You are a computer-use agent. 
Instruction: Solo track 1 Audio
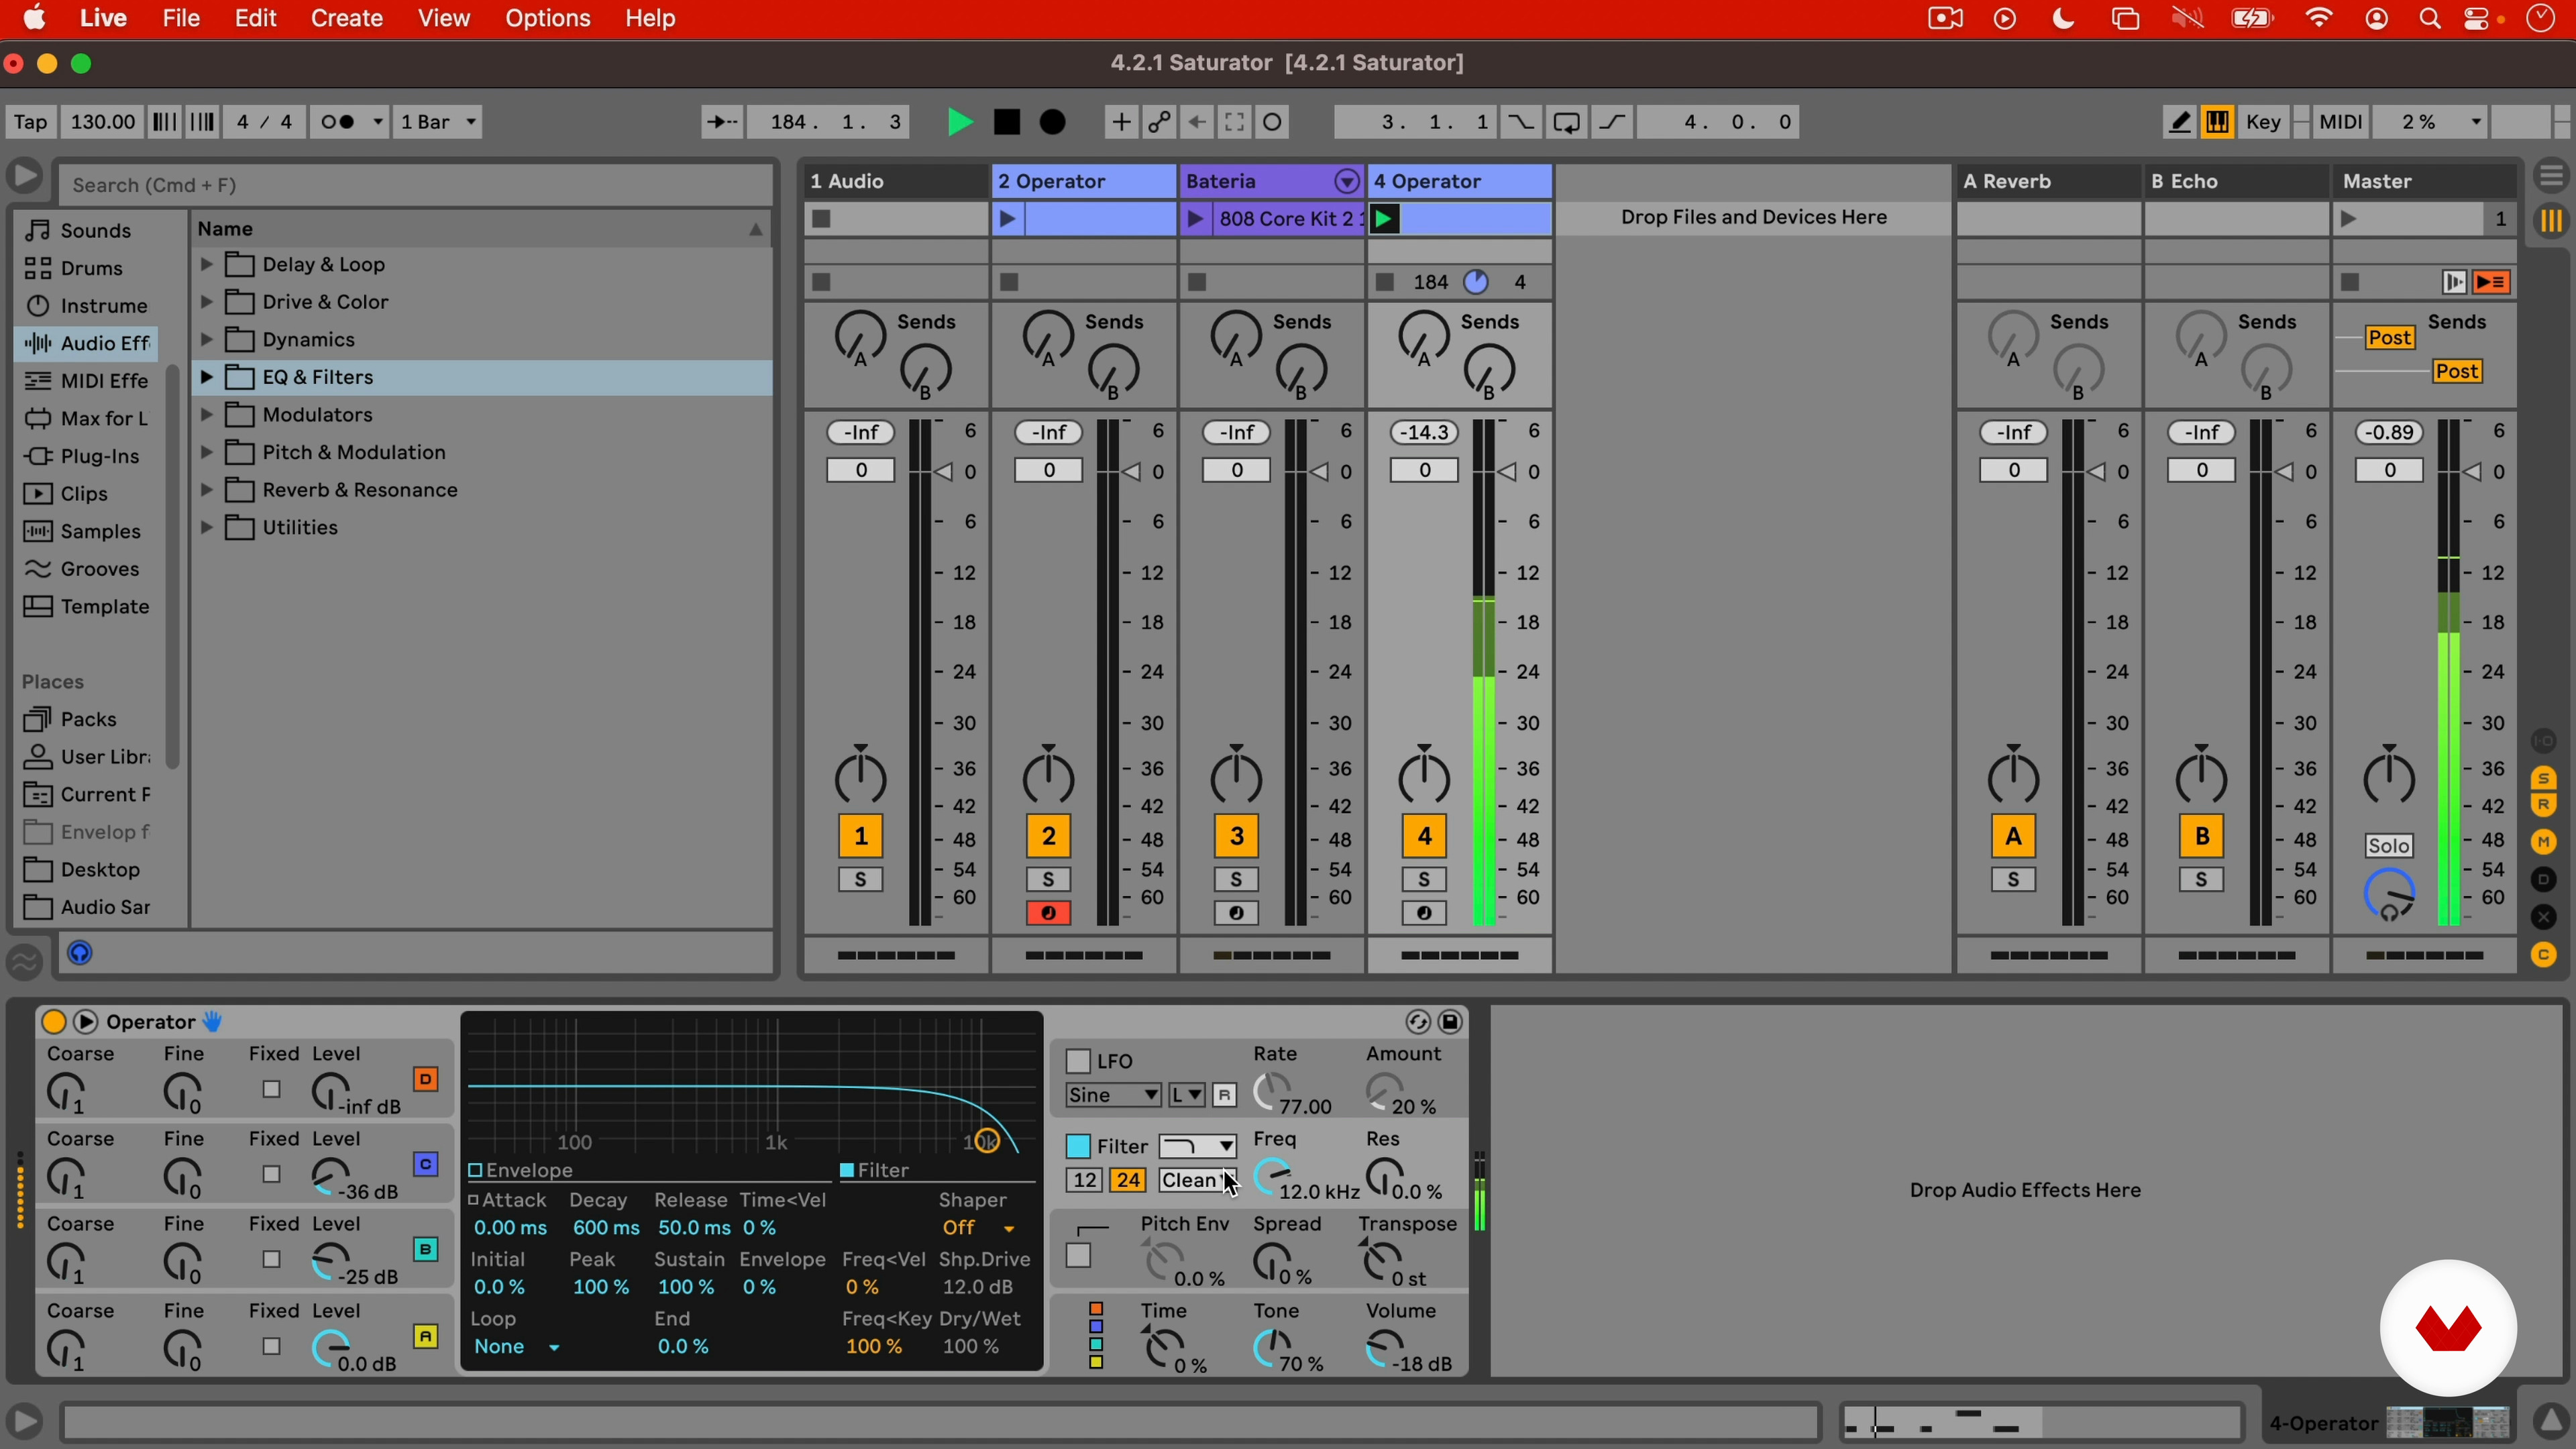(x=860, y=880)
